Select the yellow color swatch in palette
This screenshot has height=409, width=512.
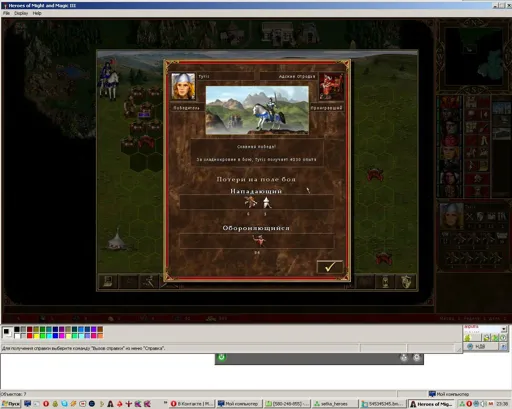(36, 336)
